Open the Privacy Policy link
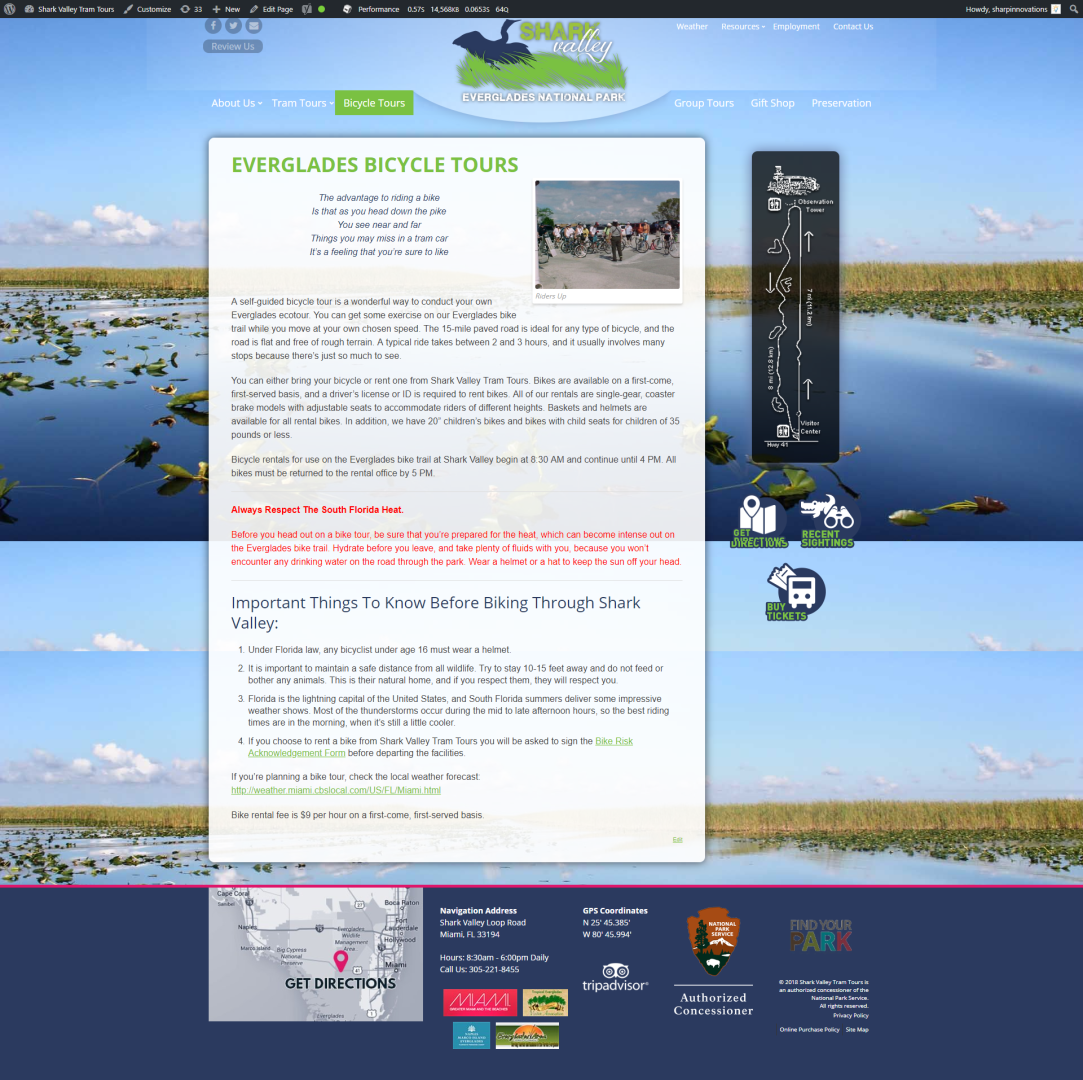The height and width of the screenshot is (1080, 1083). [850, 1015]
